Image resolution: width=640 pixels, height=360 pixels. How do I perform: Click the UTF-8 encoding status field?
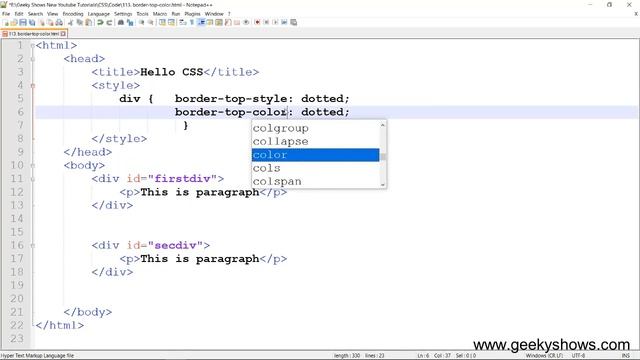coord(578,356)
